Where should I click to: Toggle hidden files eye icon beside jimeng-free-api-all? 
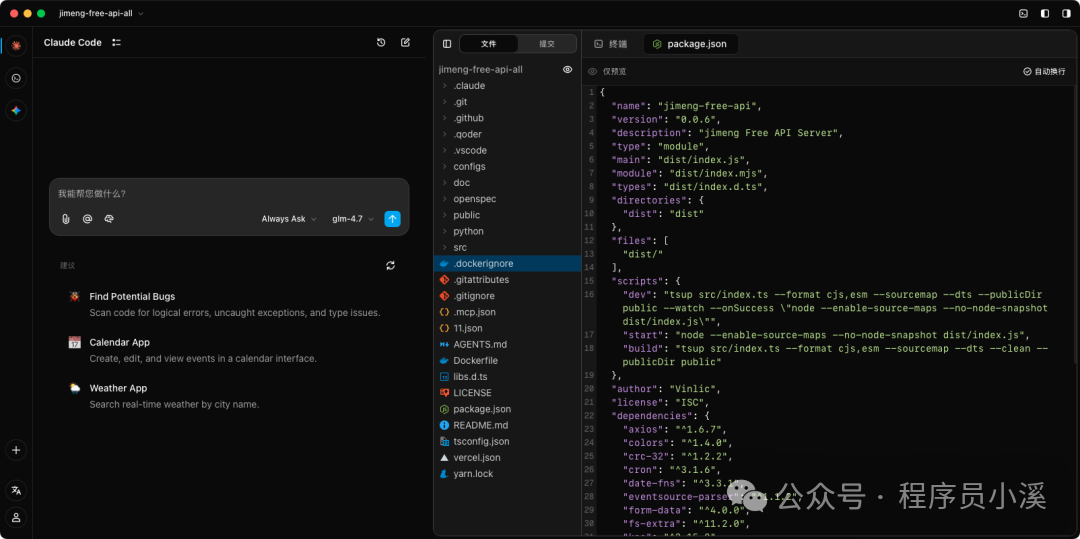click(568, 70)
